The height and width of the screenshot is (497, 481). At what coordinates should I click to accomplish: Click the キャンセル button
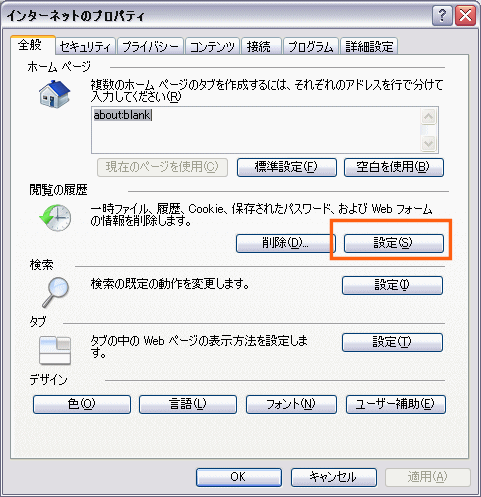pos(334,477)
